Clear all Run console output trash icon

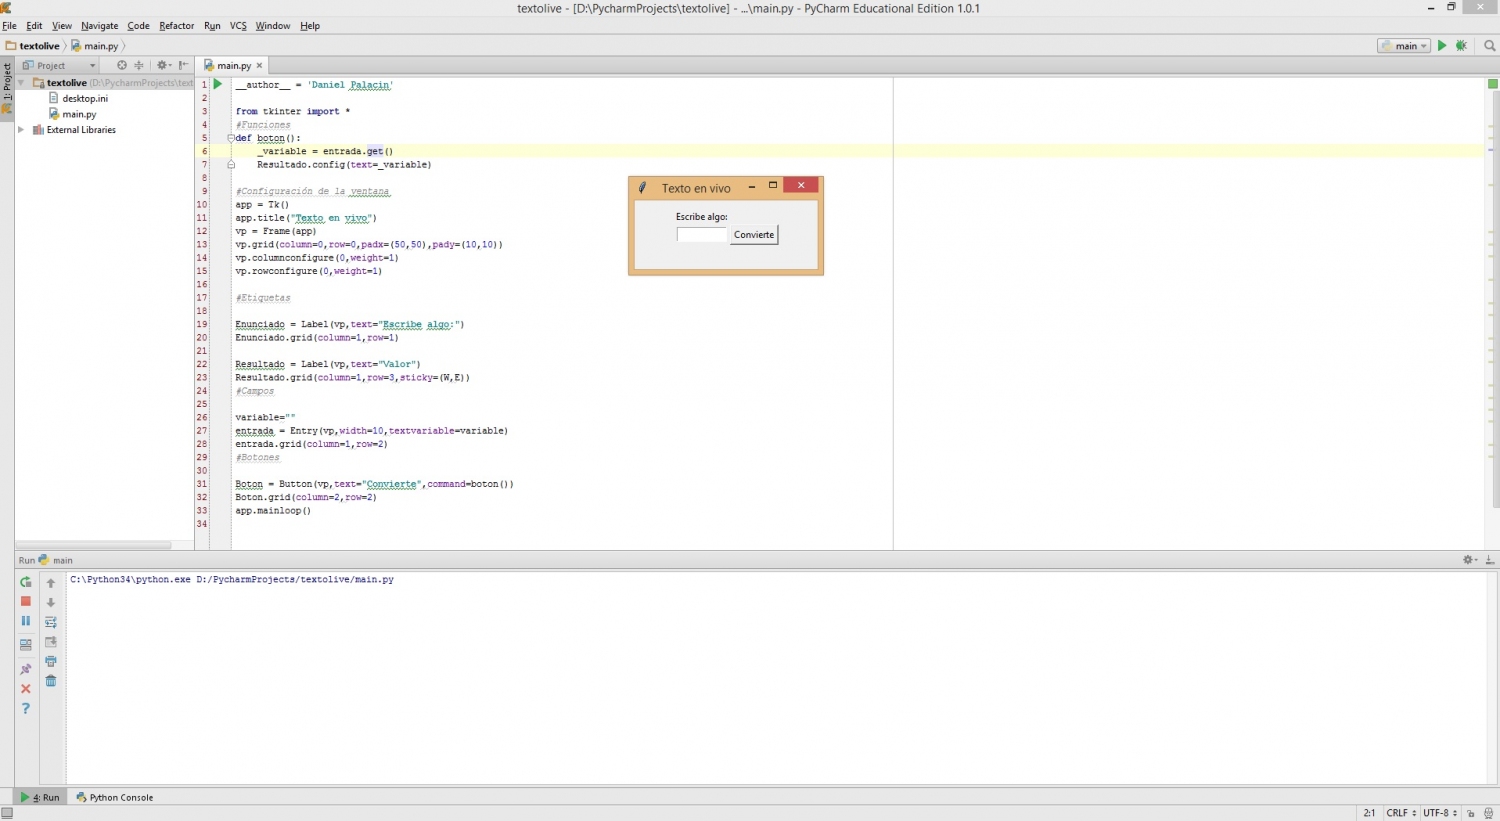point(51,682)
